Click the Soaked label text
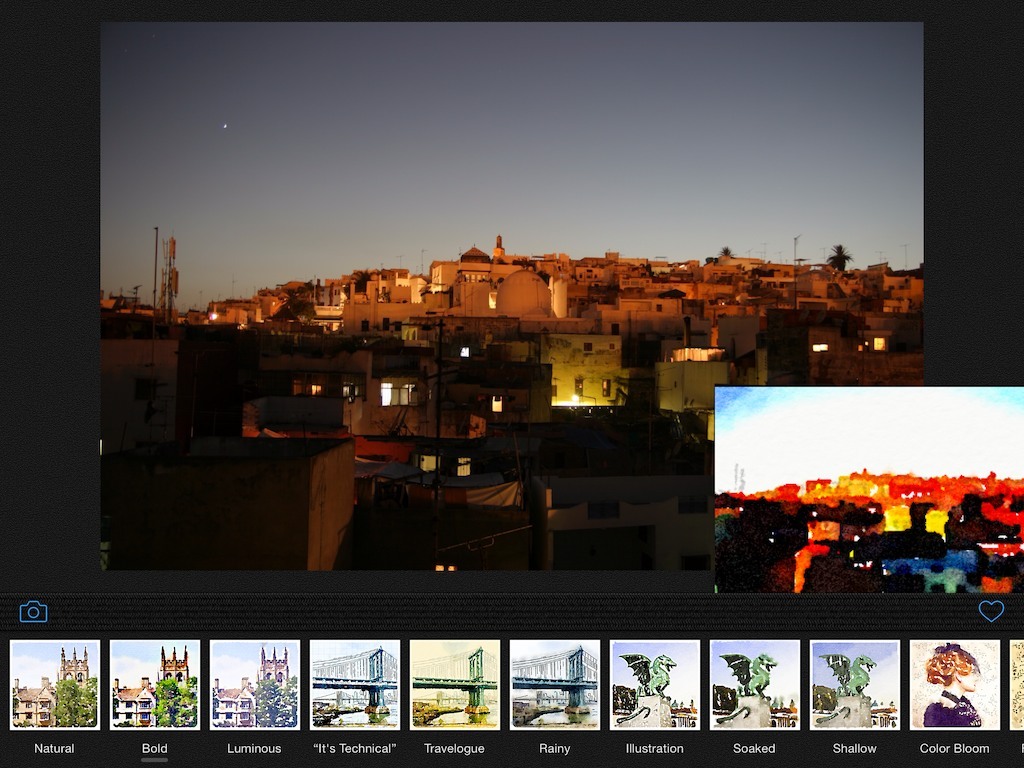1024x768 pixels. [754, 748]
